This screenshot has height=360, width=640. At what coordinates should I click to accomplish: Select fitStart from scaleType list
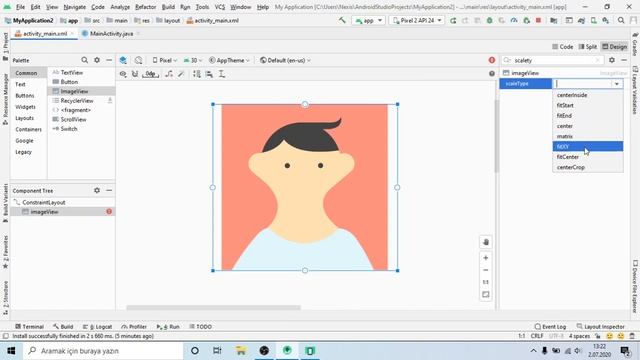tap(588, 105)
